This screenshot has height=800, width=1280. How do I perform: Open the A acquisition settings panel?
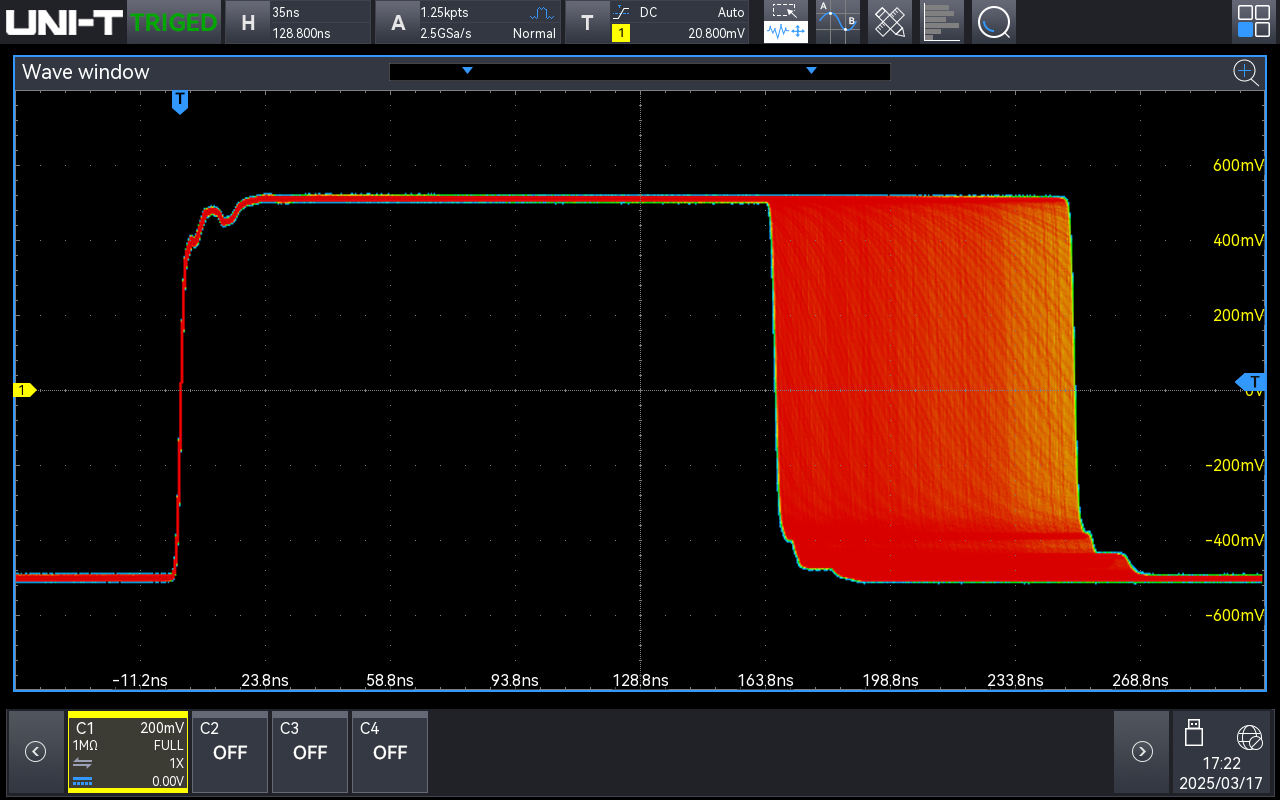pos(467,22)
